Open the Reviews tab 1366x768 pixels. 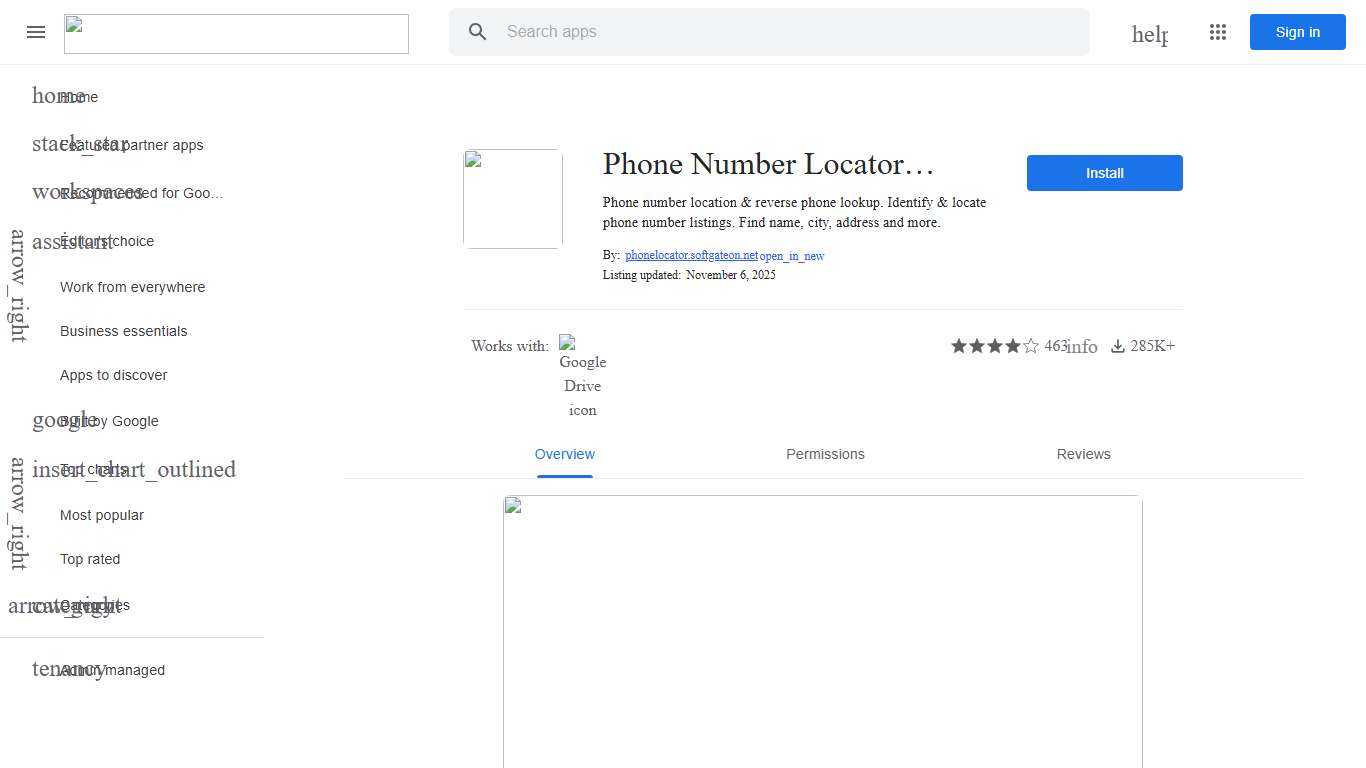[1083, 454]
